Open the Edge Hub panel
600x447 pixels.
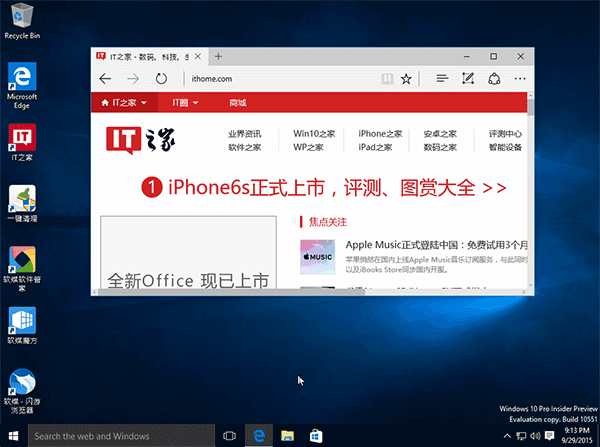[x=442, y=79]
